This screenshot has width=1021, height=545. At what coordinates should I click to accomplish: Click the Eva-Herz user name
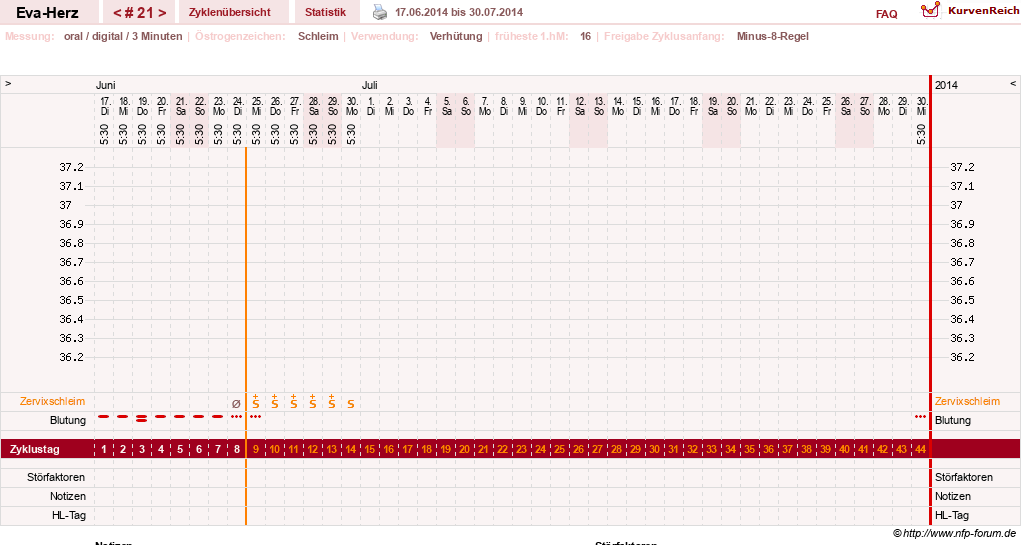coord(48,12)
